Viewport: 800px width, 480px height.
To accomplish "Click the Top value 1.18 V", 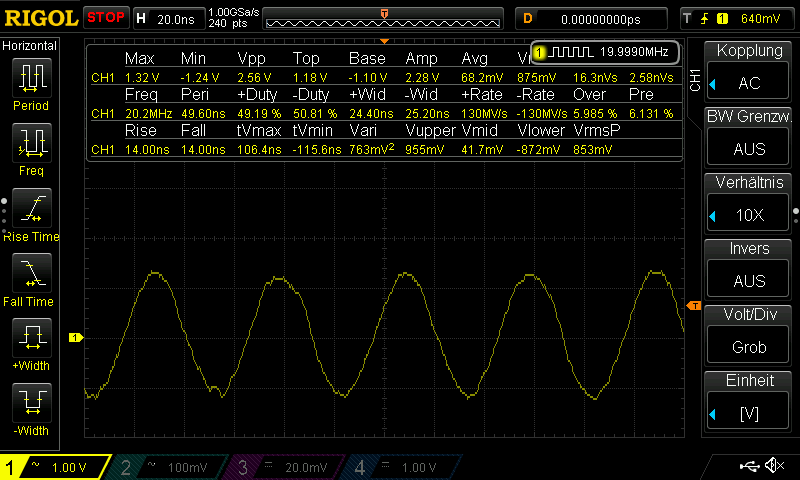I will point(310,78).
